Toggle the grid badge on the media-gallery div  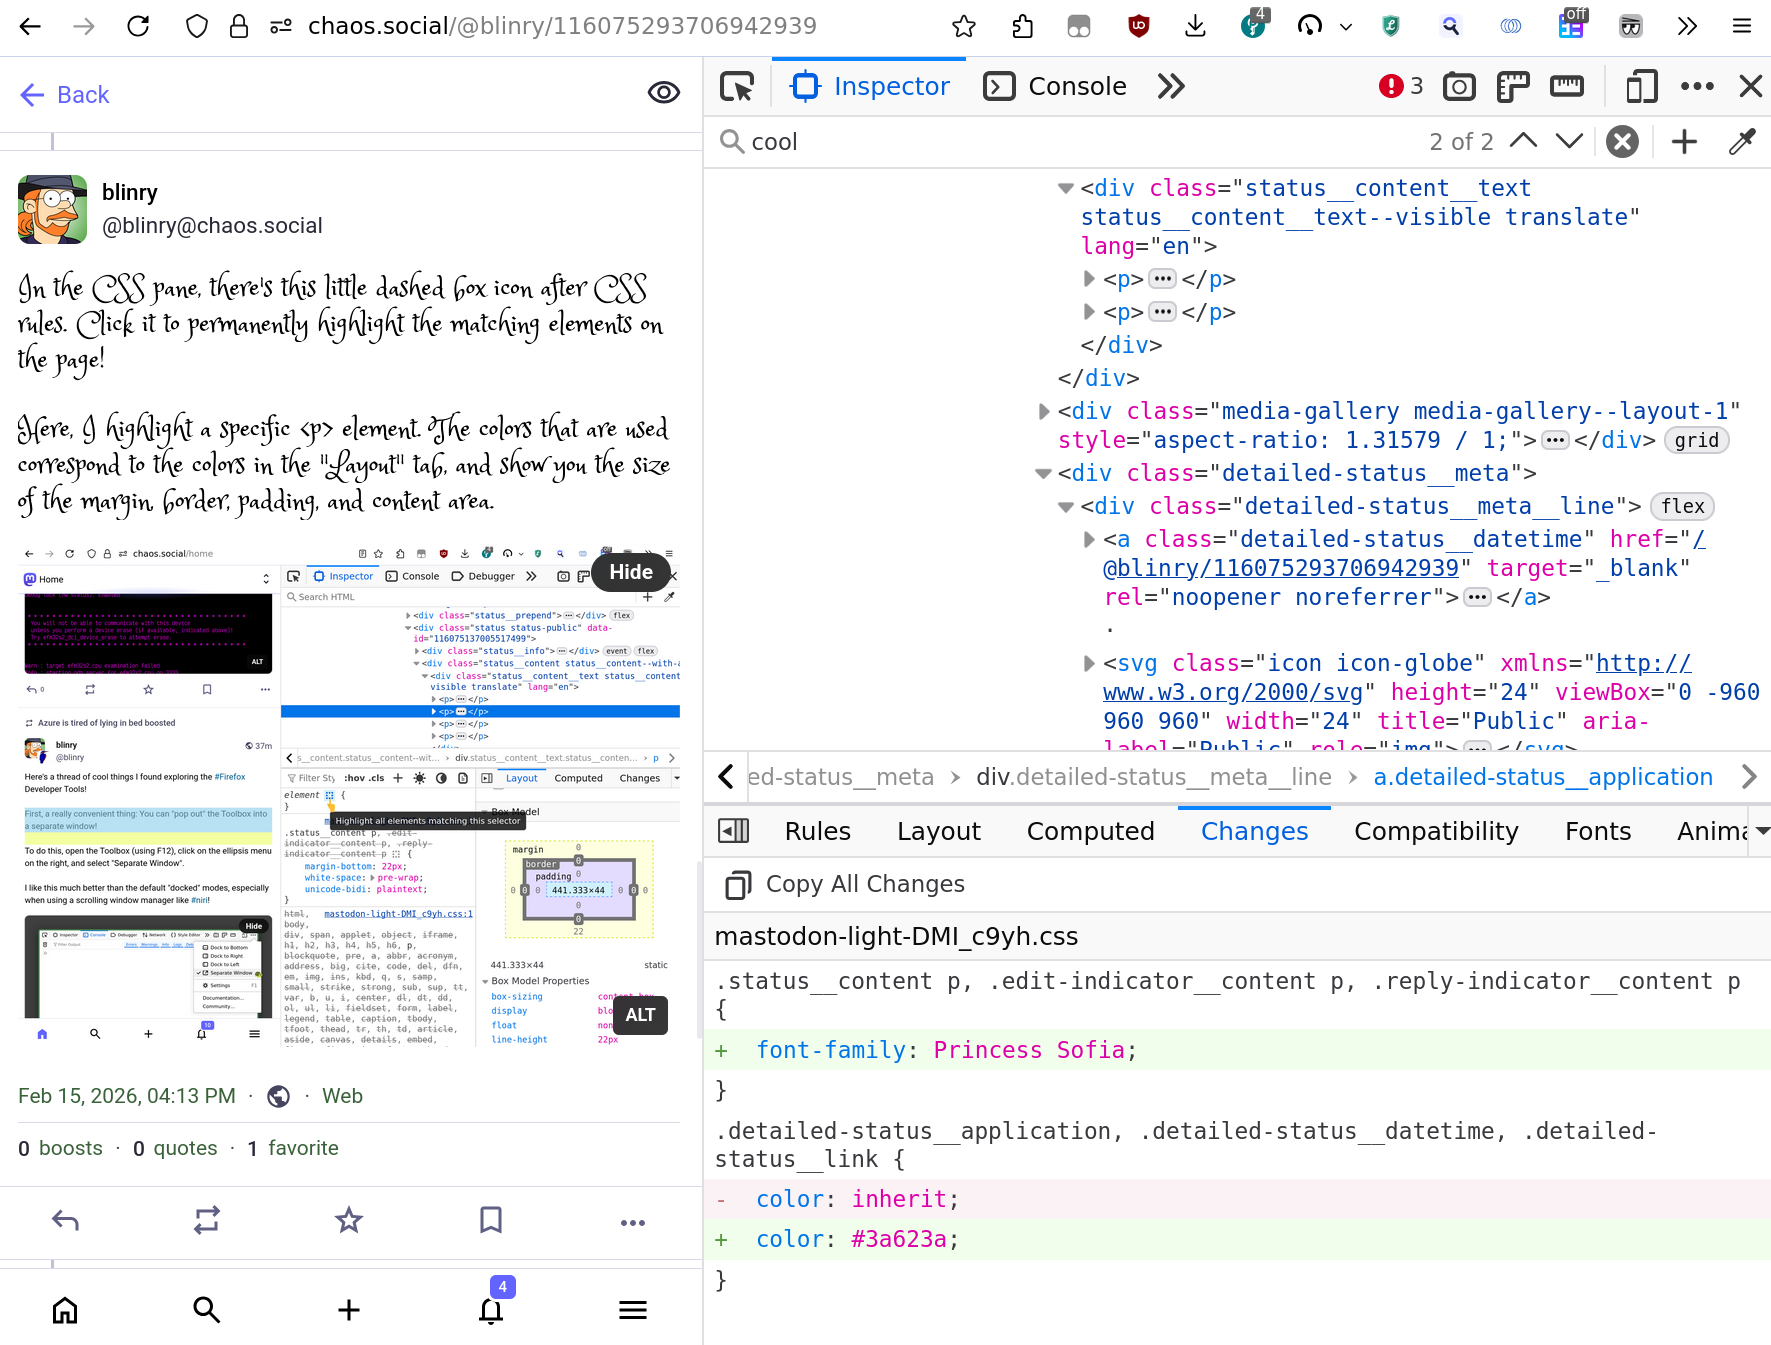(x=1696, y=440)
